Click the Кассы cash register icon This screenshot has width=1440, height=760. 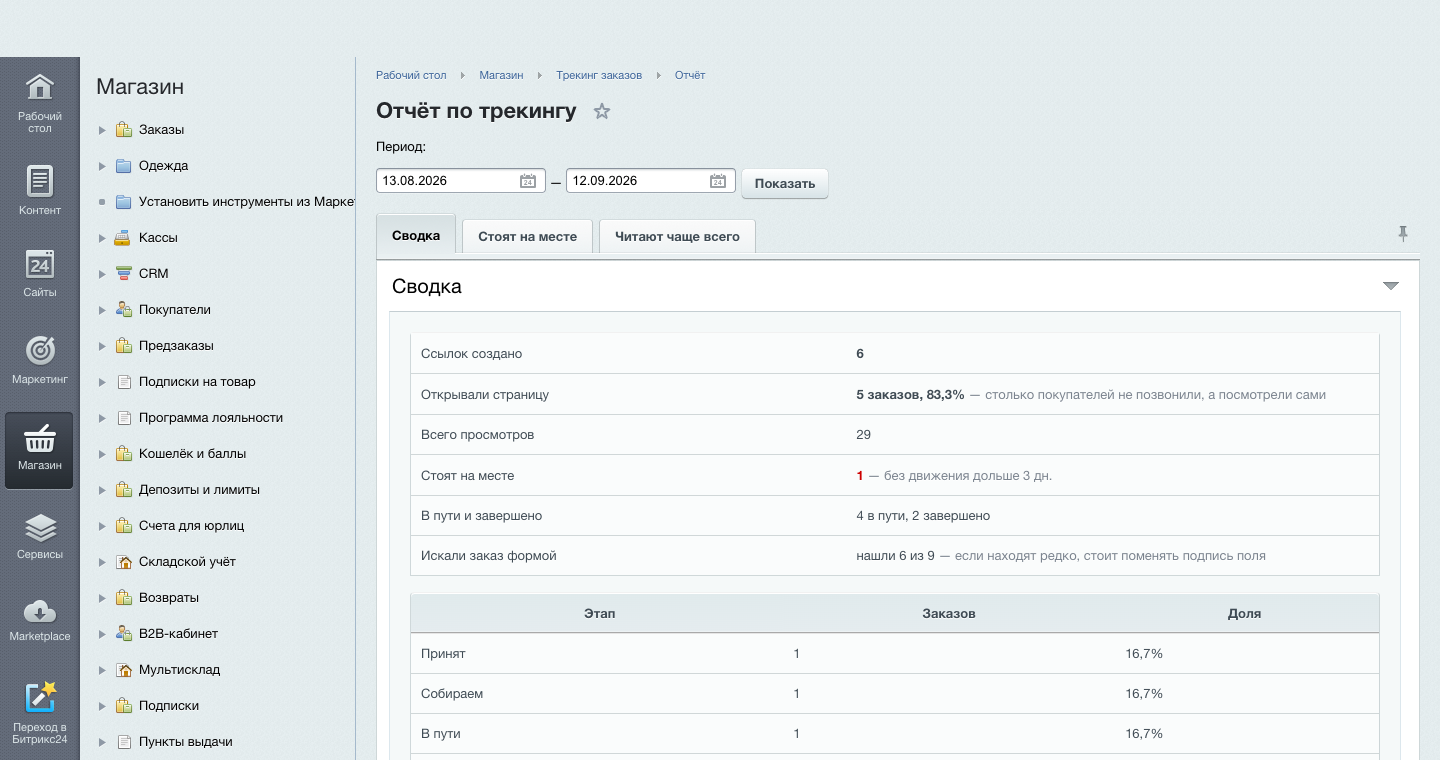click(124, 238)
